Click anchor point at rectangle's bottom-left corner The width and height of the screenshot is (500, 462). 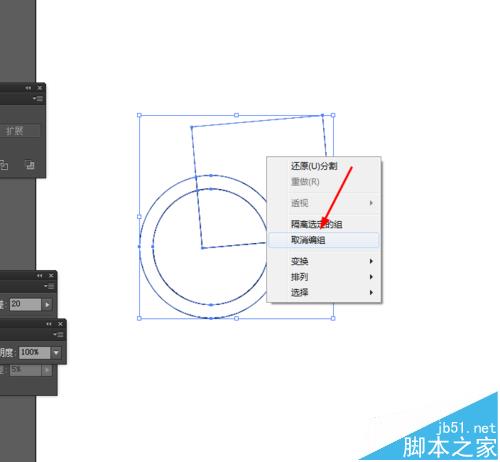click(202, 248)
